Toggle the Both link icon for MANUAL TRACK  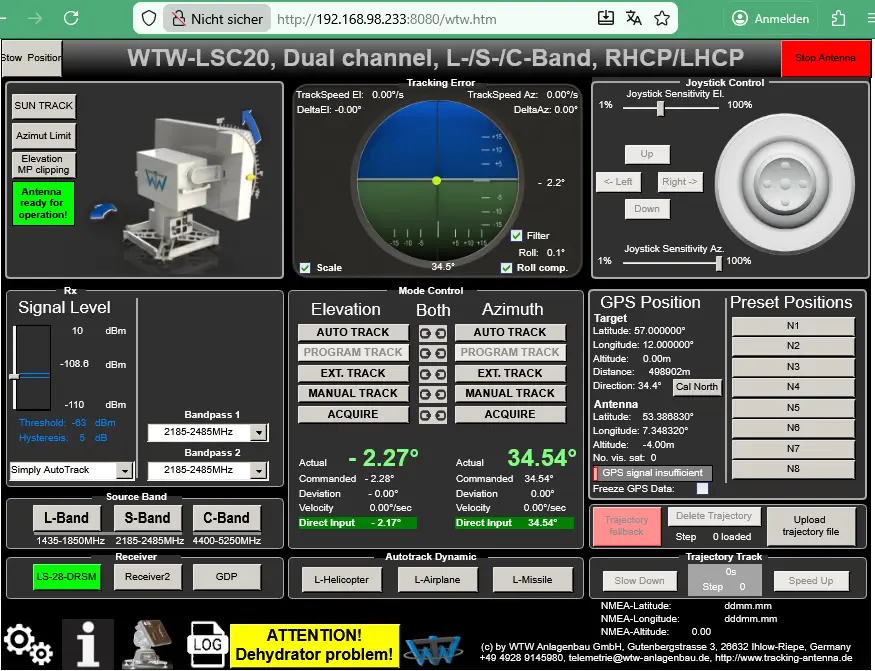(x=432, y=394)
